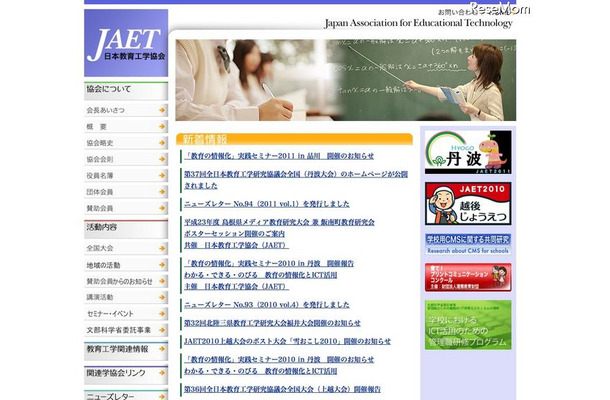Open the 協会会則 menu item
Image resolution: width=610 pixels, height=400 pixels.
[126, 159]
